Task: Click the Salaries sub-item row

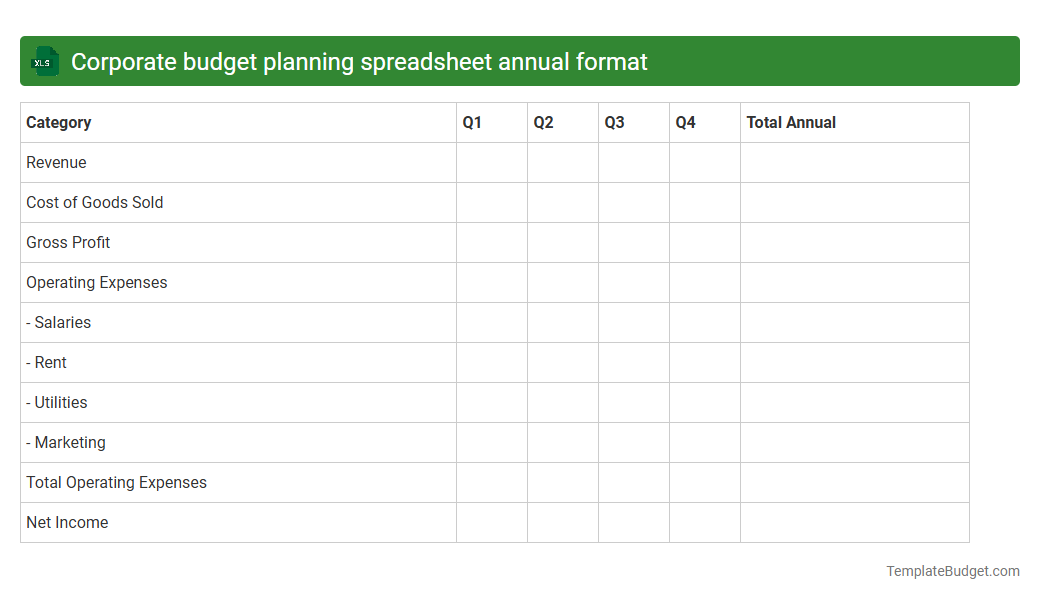Action: pyautogui.click(x=58, y=322)
